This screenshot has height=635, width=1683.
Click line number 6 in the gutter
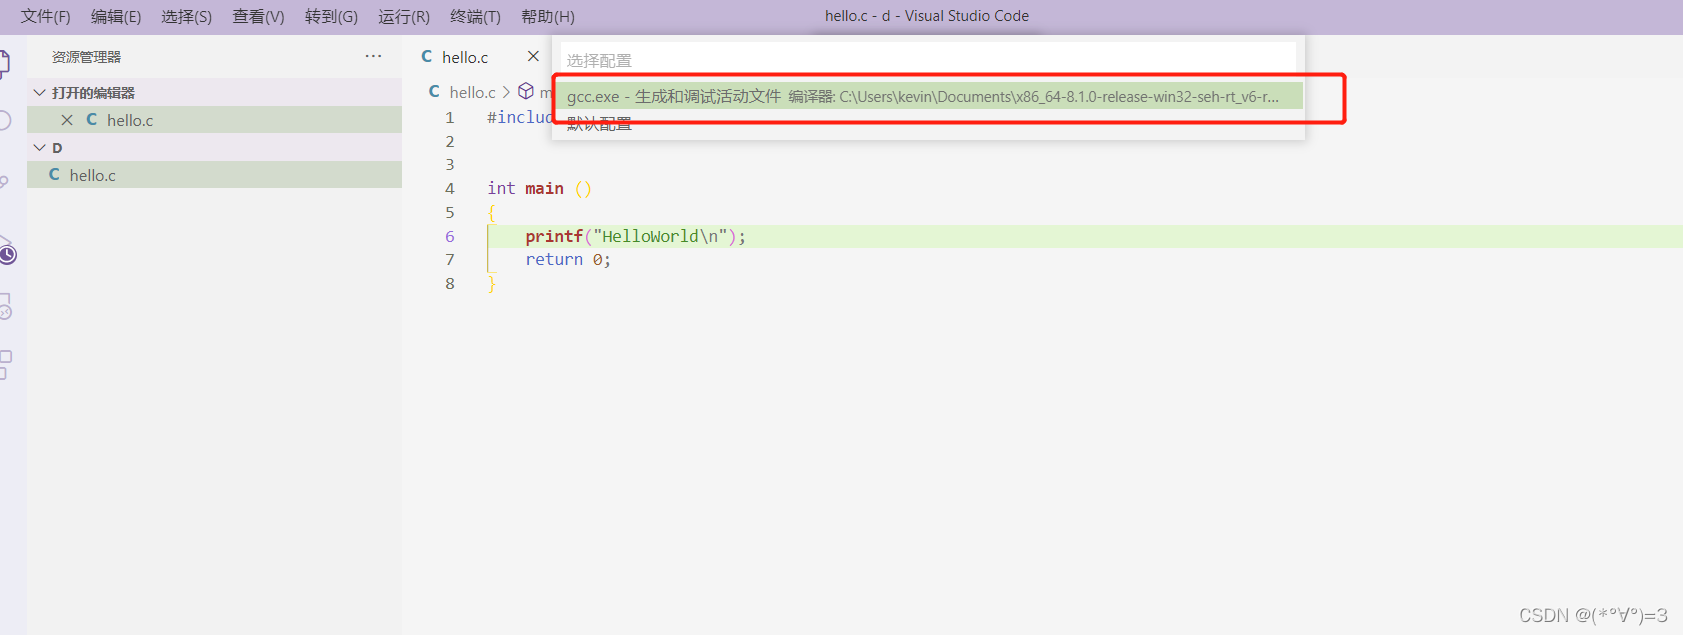(x=450, y=236)
